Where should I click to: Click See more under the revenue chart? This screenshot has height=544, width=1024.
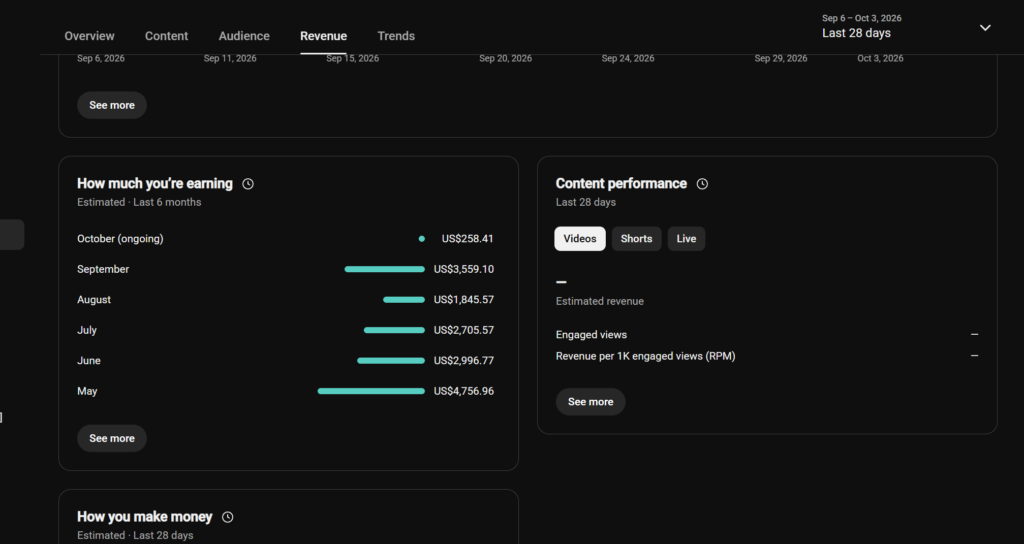click(x=112, y=105)
